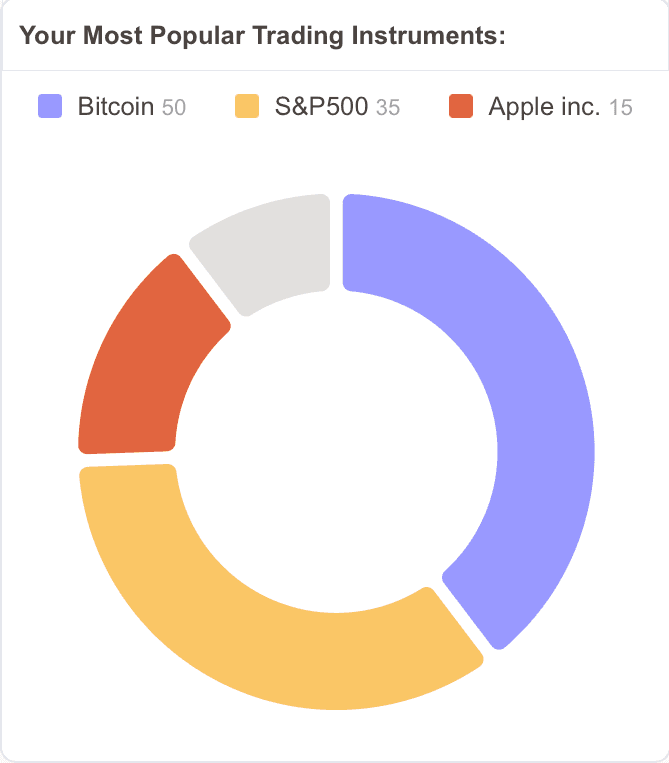Toggle the Apple inc. series legend label

[544, 107]
